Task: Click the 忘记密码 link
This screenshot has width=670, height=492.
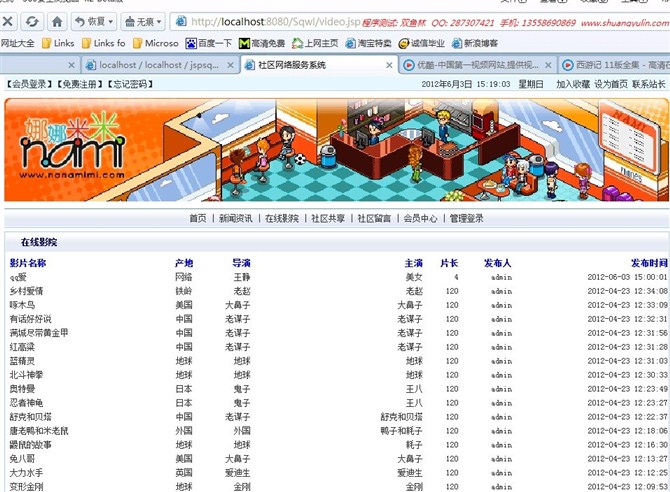Action: click(130, 84)
